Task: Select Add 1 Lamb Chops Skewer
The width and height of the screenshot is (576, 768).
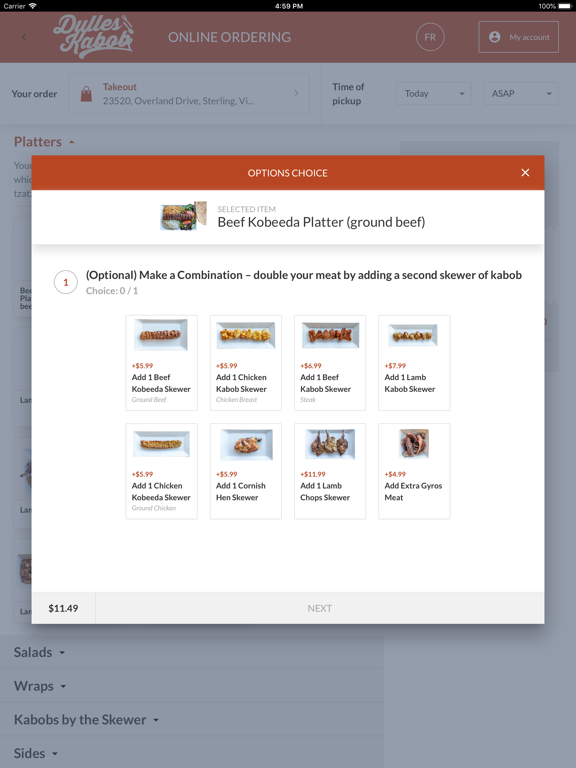Action: (x=330, y=471)
